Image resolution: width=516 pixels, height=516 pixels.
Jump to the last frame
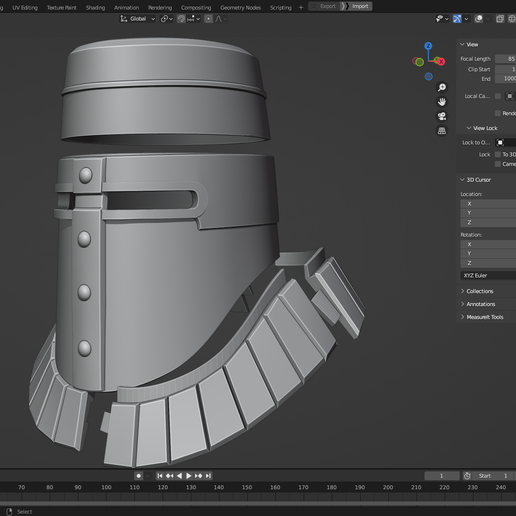208,476
